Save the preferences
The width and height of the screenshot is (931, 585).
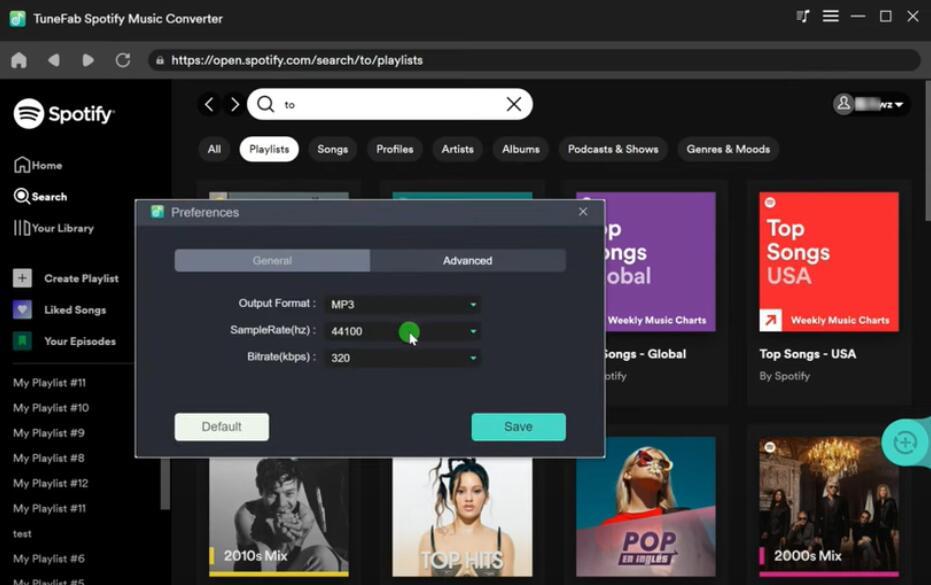(518, 426)
